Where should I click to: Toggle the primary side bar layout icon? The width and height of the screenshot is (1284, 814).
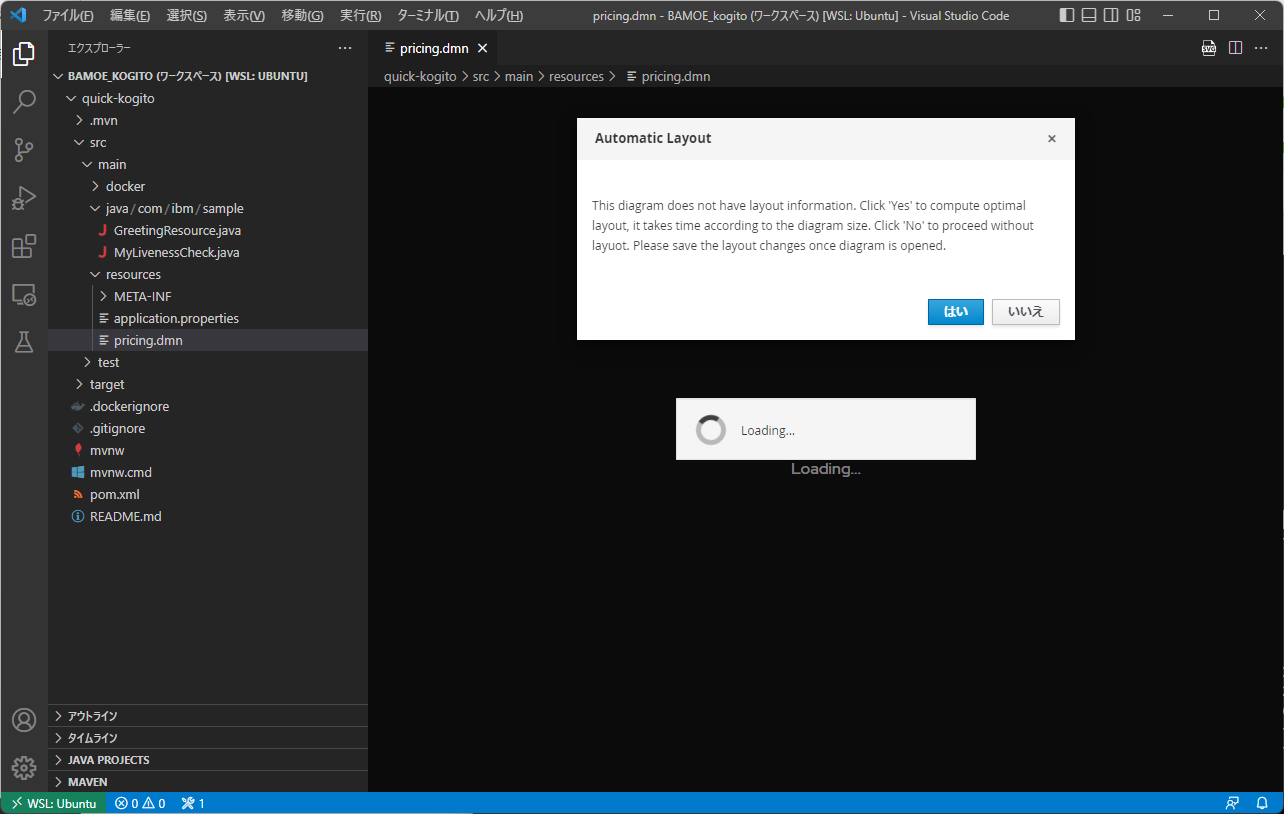(x=1067, y=15)
